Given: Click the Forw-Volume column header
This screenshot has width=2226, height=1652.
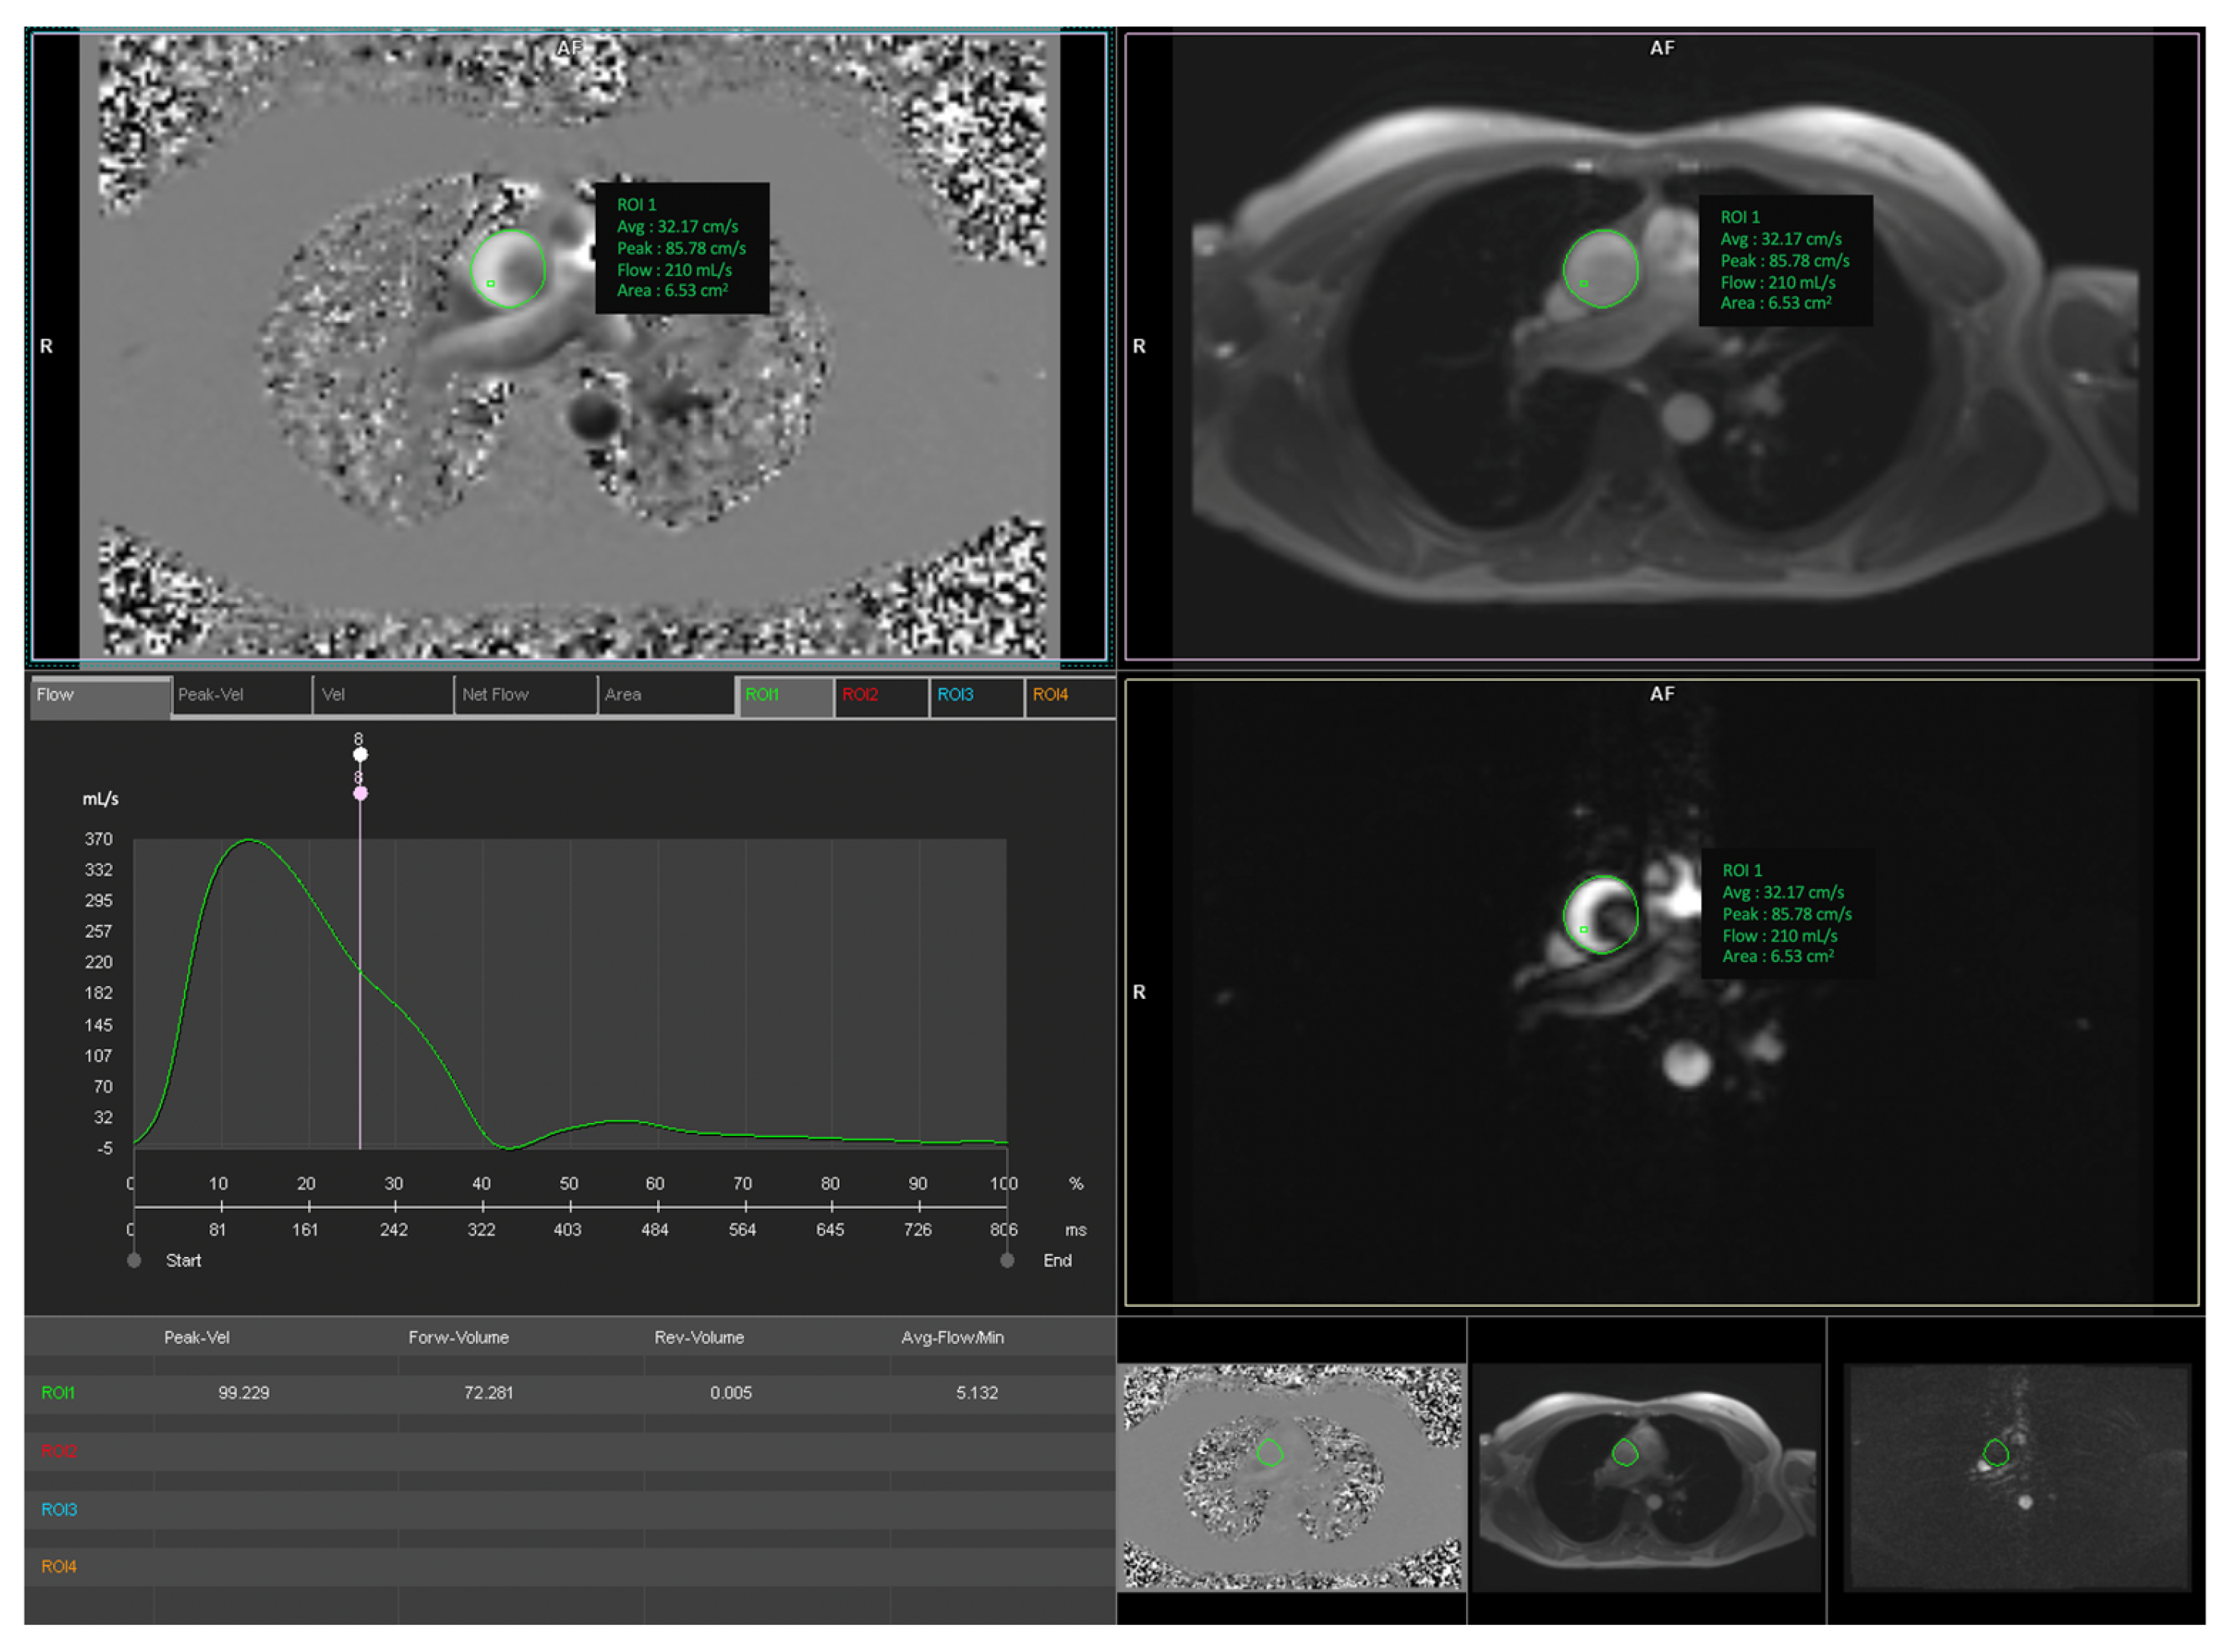Looking at the screenshot, I should pos(458,1338).
